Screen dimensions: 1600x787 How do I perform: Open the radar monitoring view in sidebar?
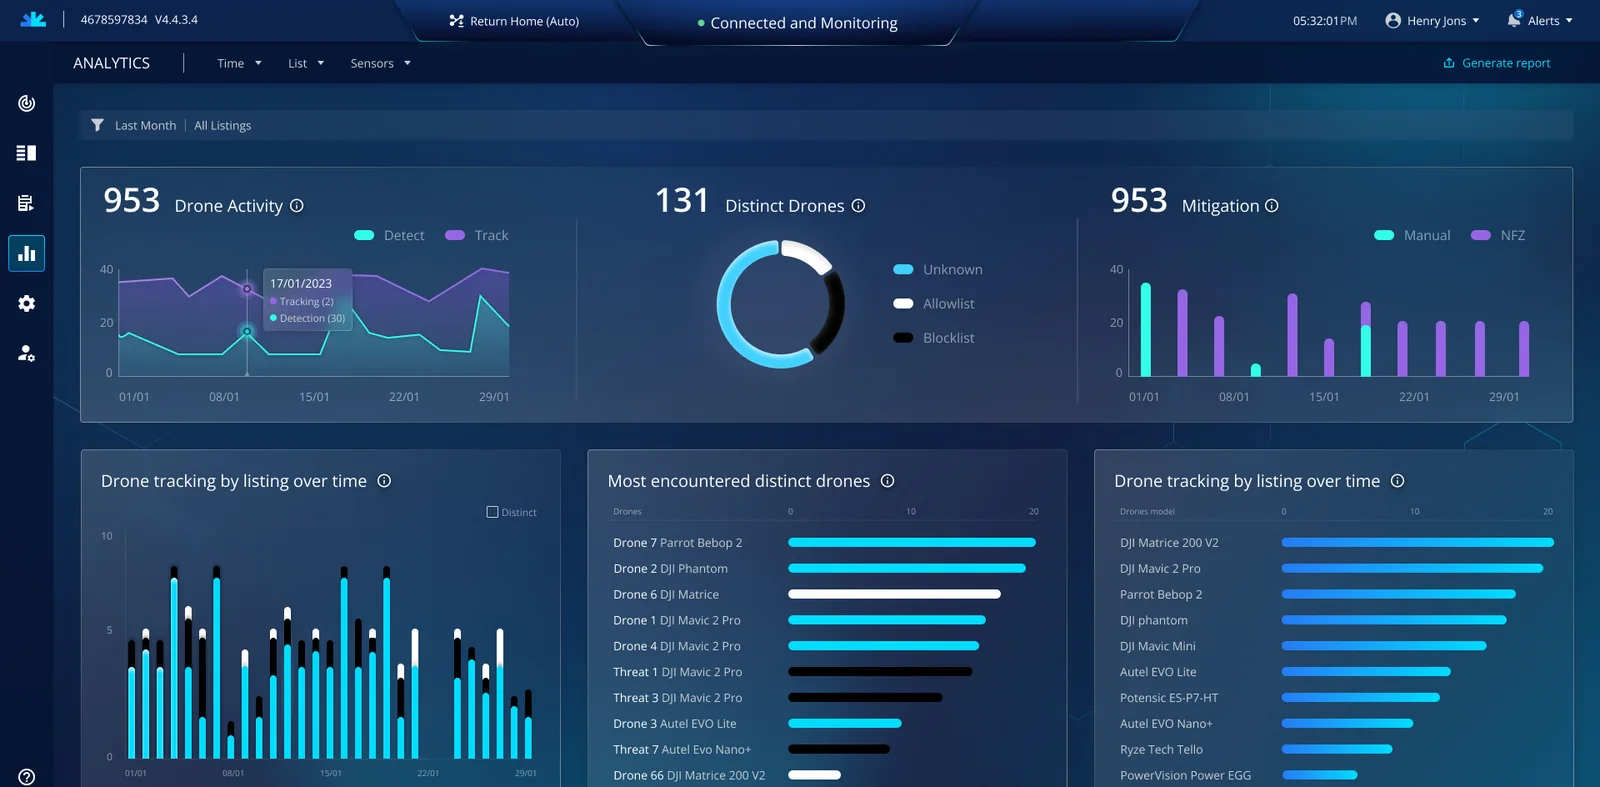pyautogui.click(x=27, y=103)
